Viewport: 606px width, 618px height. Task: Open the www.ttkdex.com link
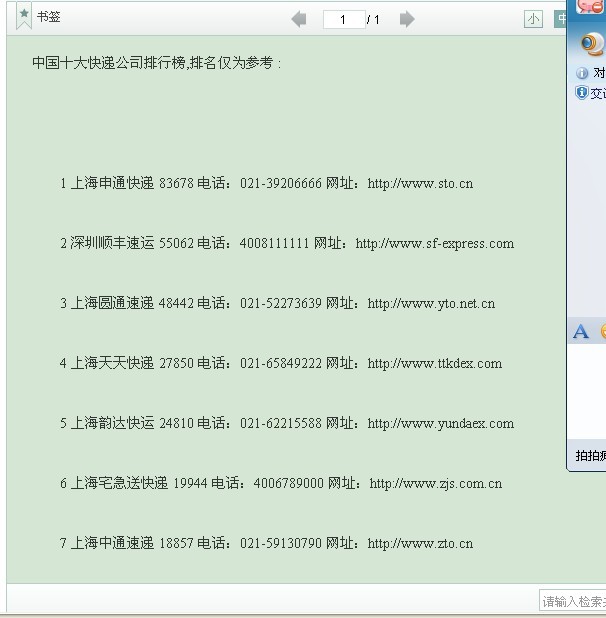click(434, 364)
